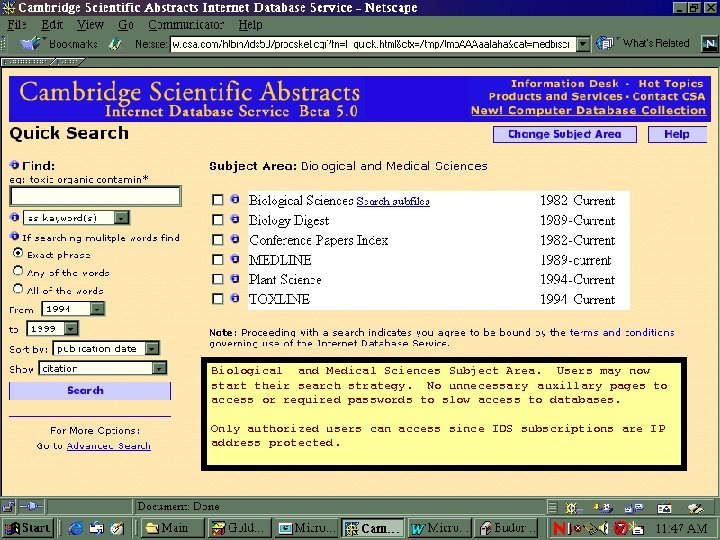The image size is (720, 540).
Task: Check the Conference Papers Index checkbox
Action: [x=218, y=240]
